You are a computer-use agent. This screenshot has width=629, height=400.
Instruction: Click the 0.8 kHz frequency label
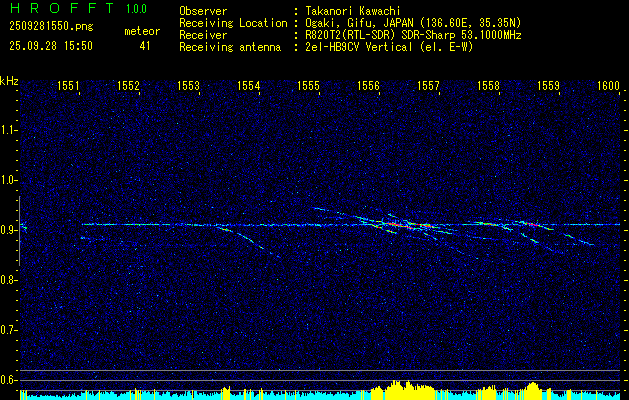point(8,280)
